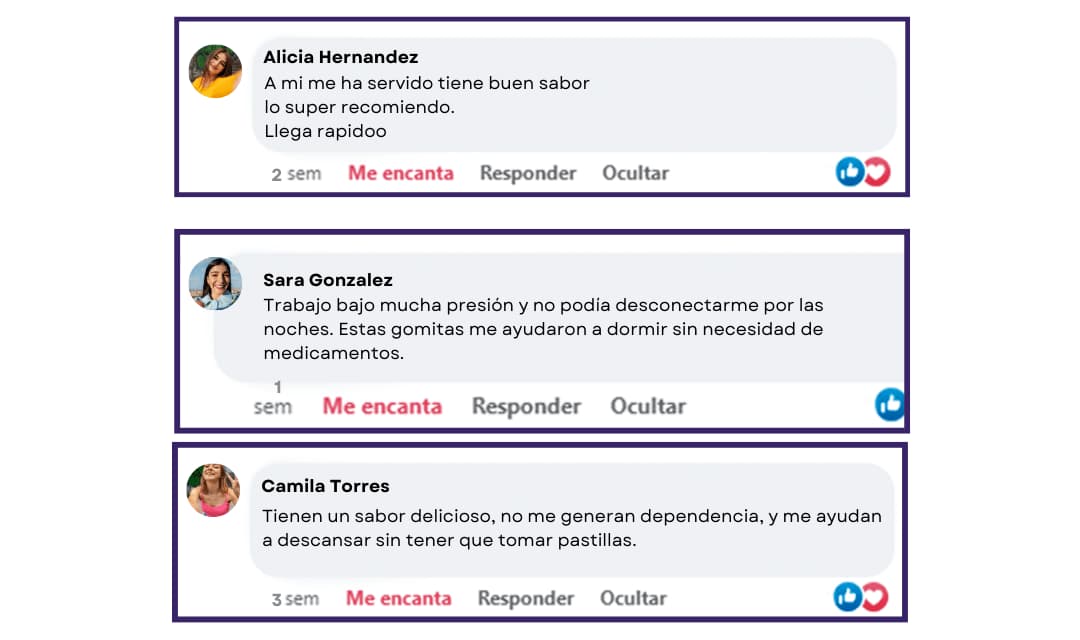Click Responder under Sara Gonzalez's comment

pyautogui.click(x=526, y=406)
